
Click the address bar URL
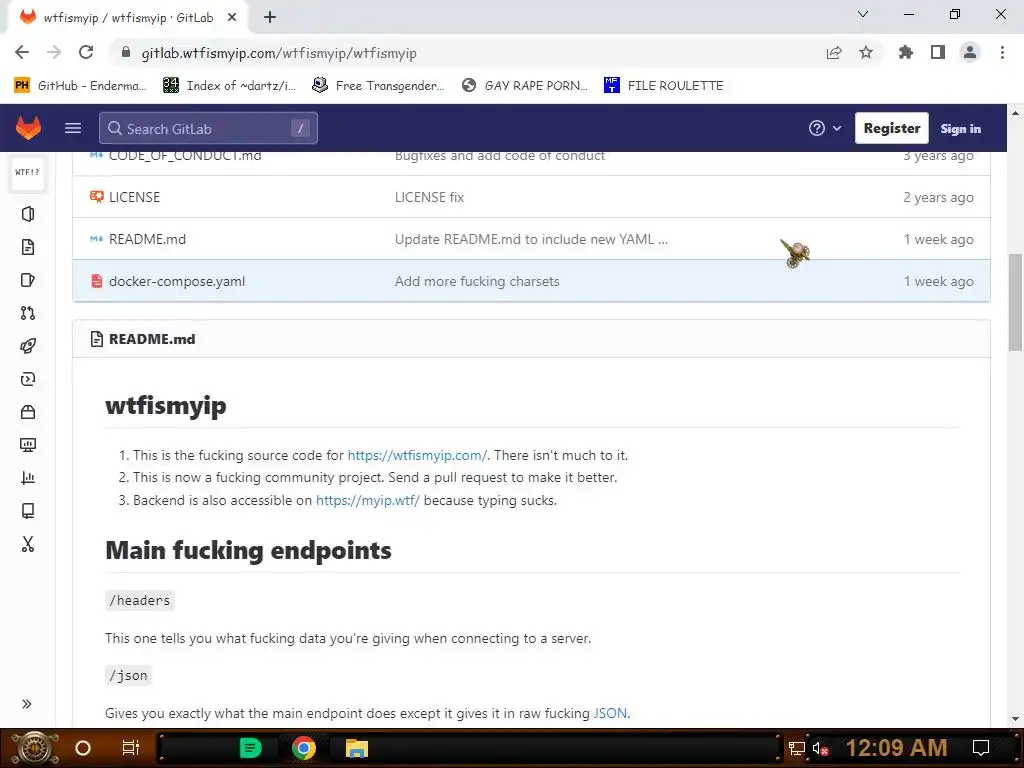point(279,53)
